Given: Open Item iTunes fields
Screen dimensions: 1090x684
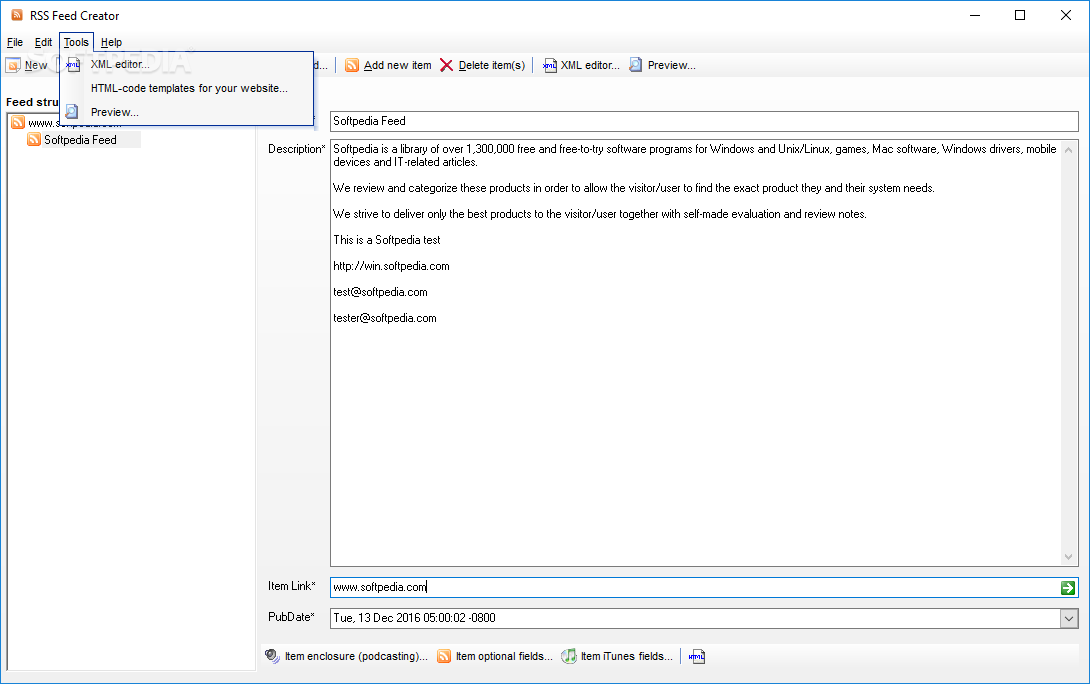Looking at the screenshot, I should pos(617,656).
